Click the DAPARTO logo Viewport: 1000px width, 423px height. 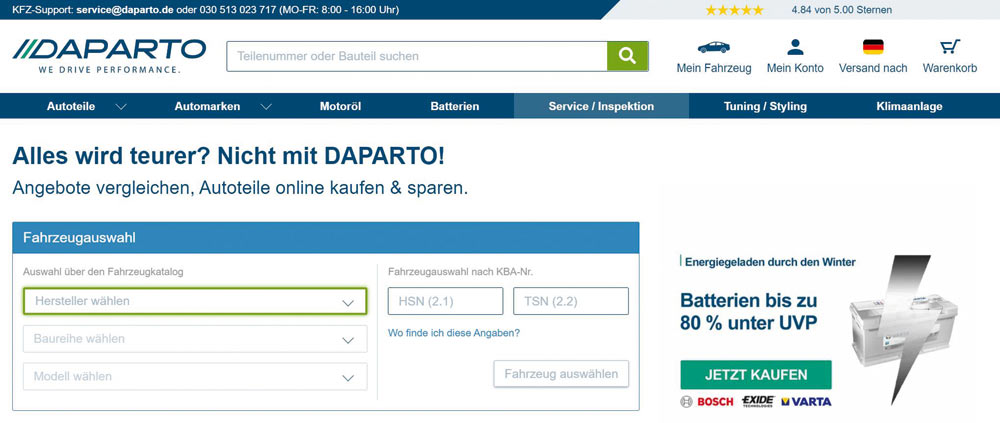(109, 56)
